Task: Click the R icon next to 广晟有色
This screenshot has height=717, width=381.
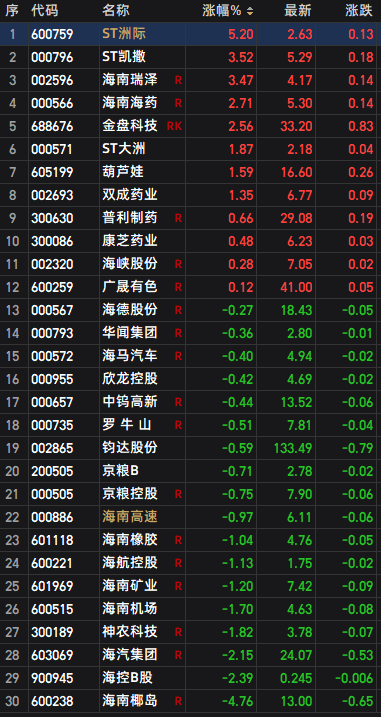Action: pyautogui.click(x=178, y=287)
